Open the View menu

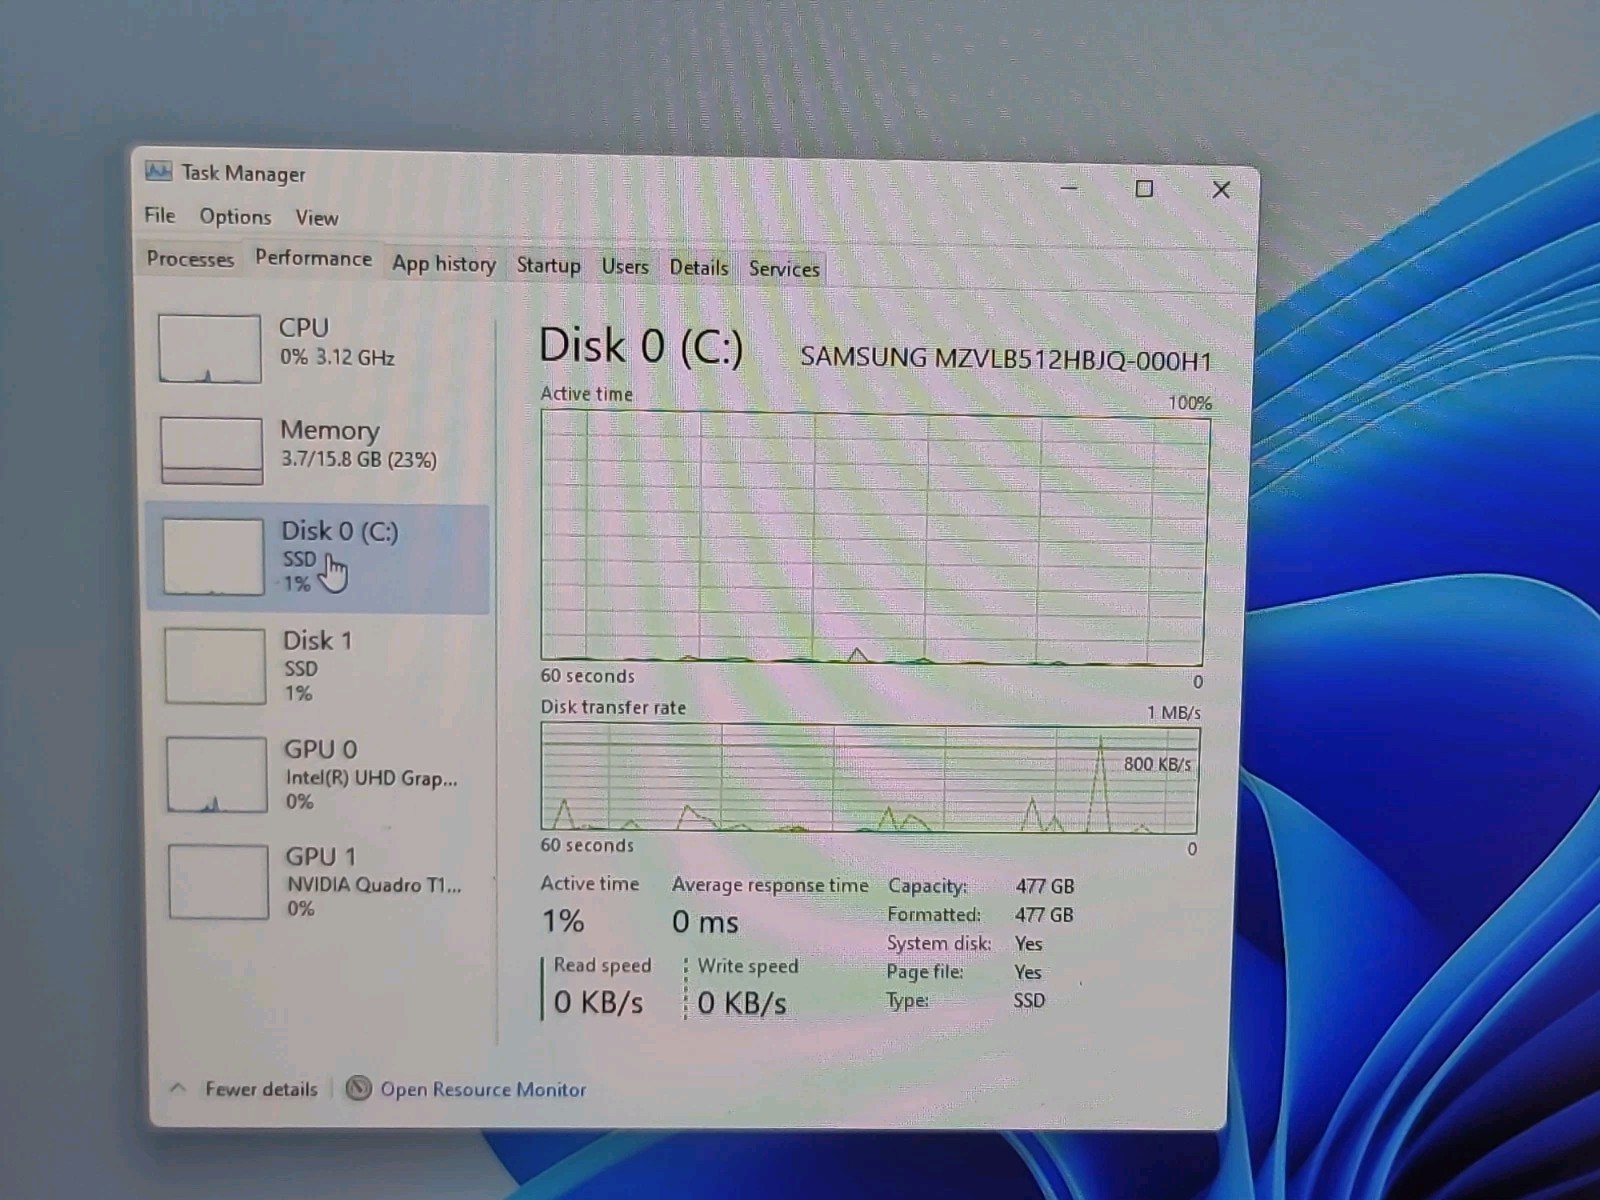coord(316,217)
